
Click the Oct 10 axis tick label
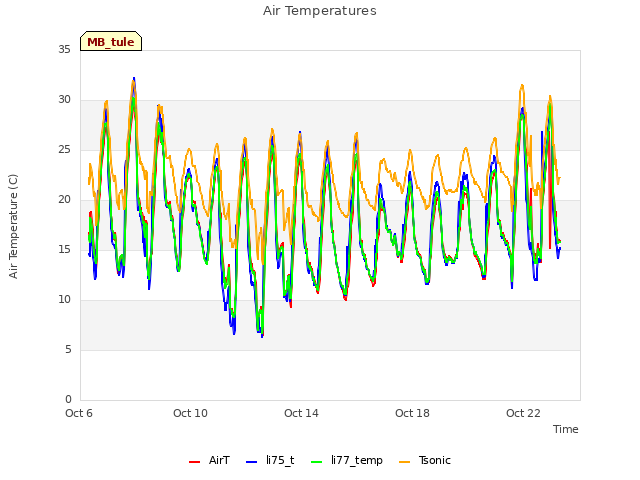pos(190,413)
